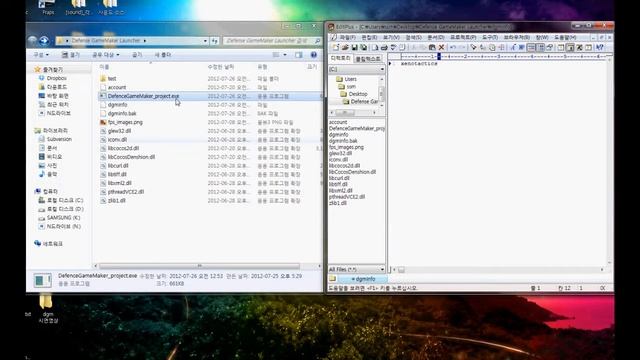The image size is (640, 360).
Task: Select pthreadVCE2.dll in Explorer file list
Action: point(126,192)
